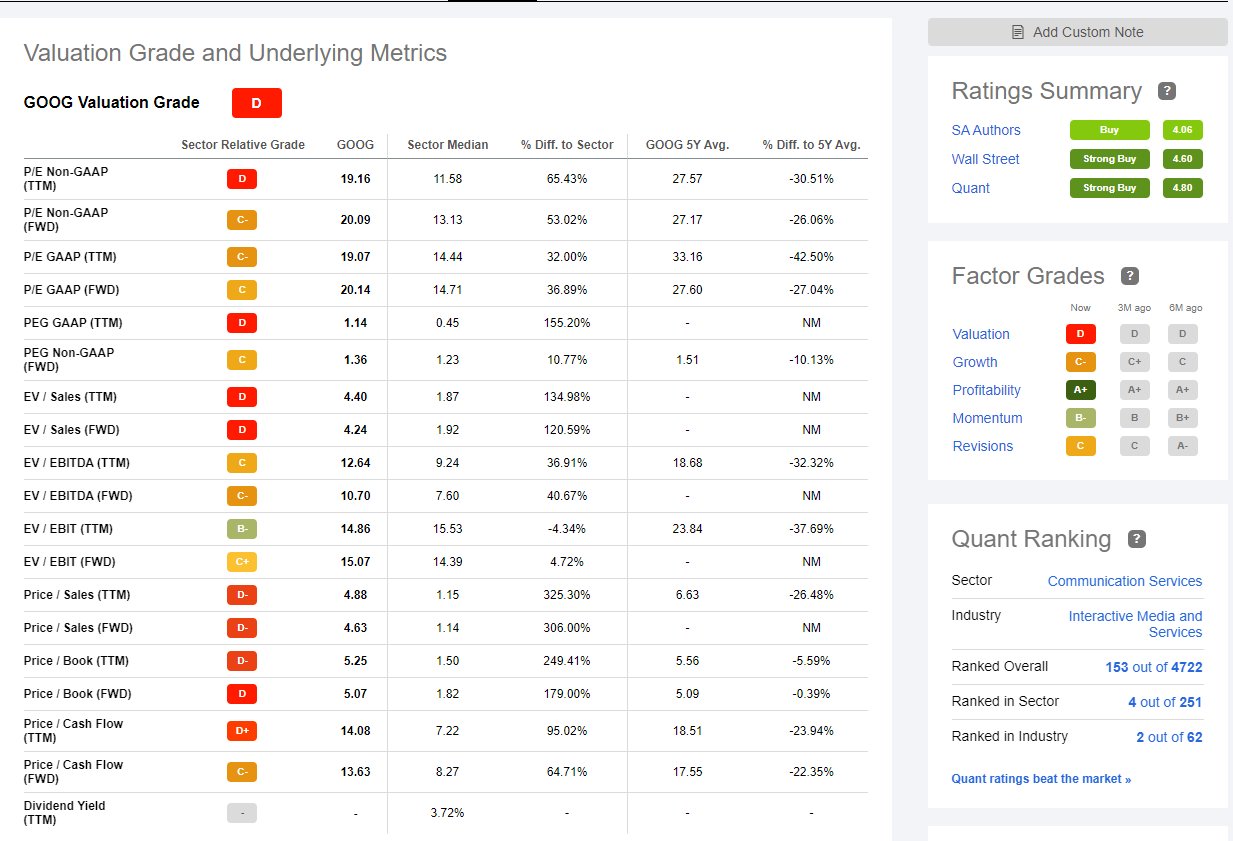
Task: Click Ranked Overall 153 out of 4722
Action: (x=1154, y=666)
